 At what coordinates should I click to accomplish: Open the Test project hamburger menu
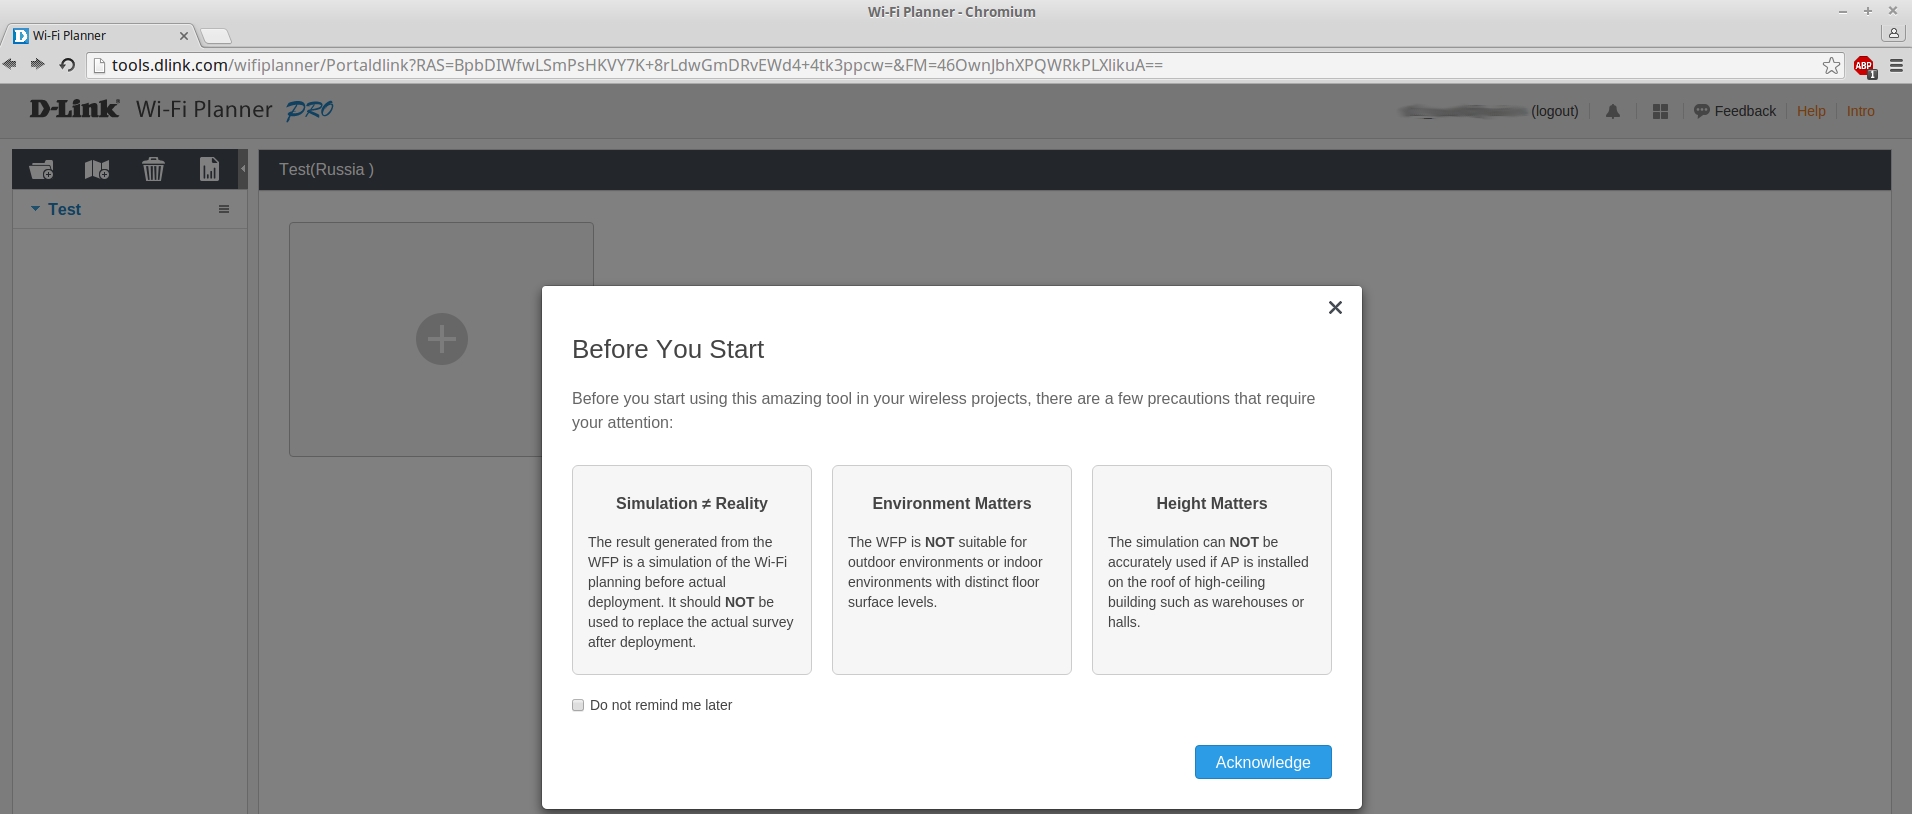(224, 209)
